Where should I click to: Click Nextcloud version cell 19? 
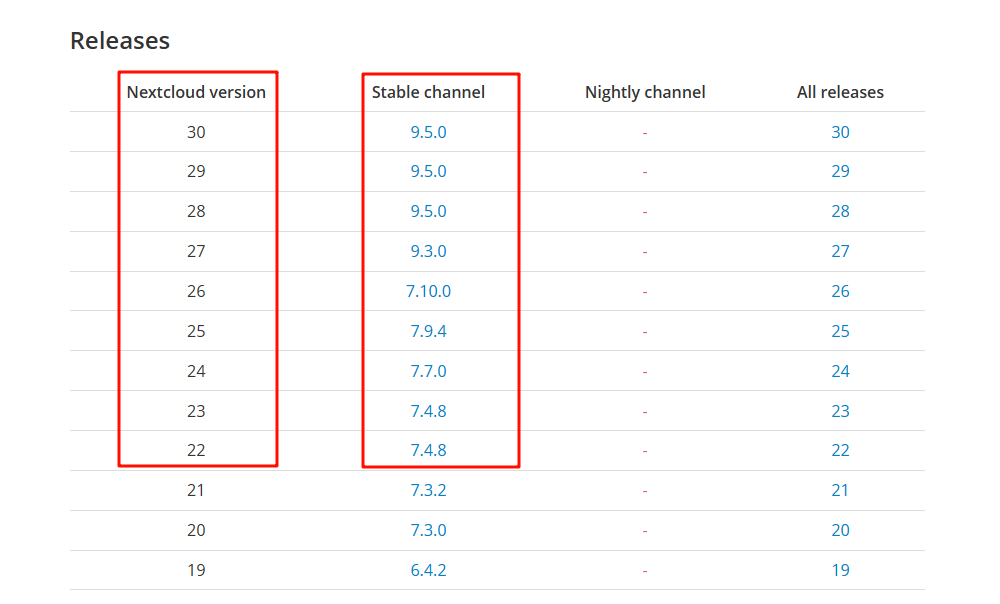point(196,570)
